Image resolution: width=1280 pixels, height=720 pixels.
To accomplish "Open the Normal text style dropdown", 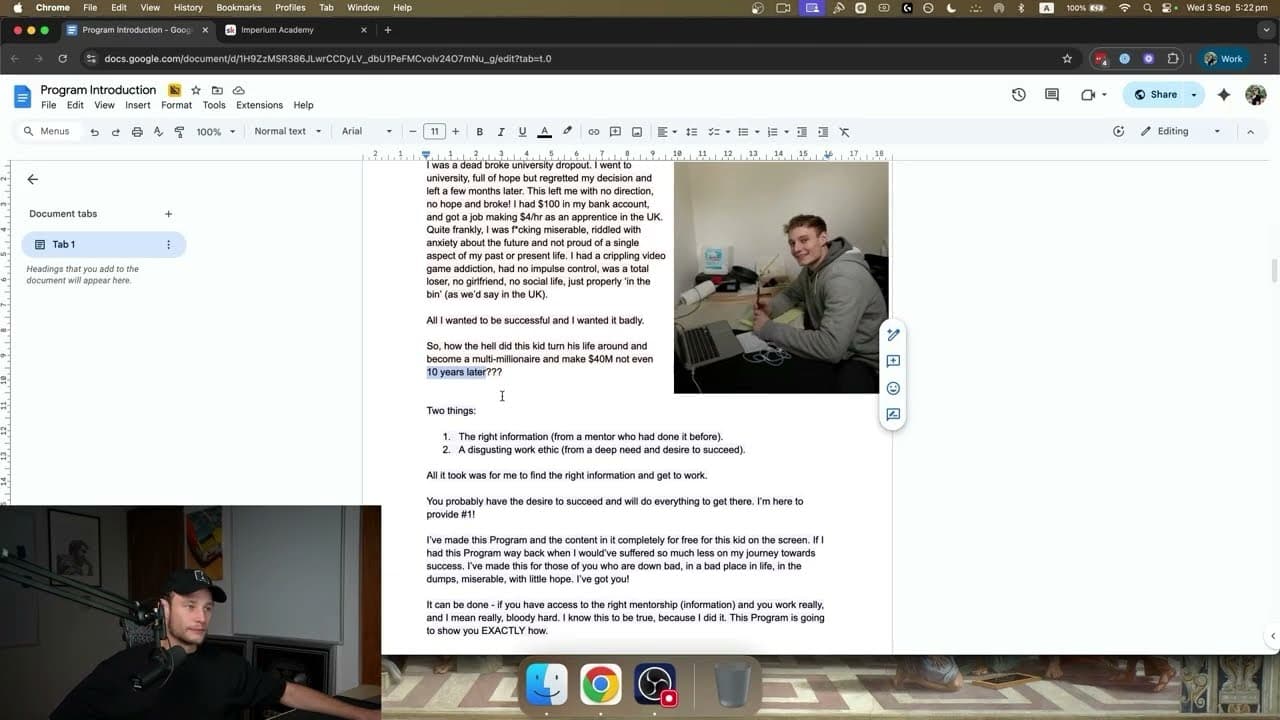I will [288, 132].
